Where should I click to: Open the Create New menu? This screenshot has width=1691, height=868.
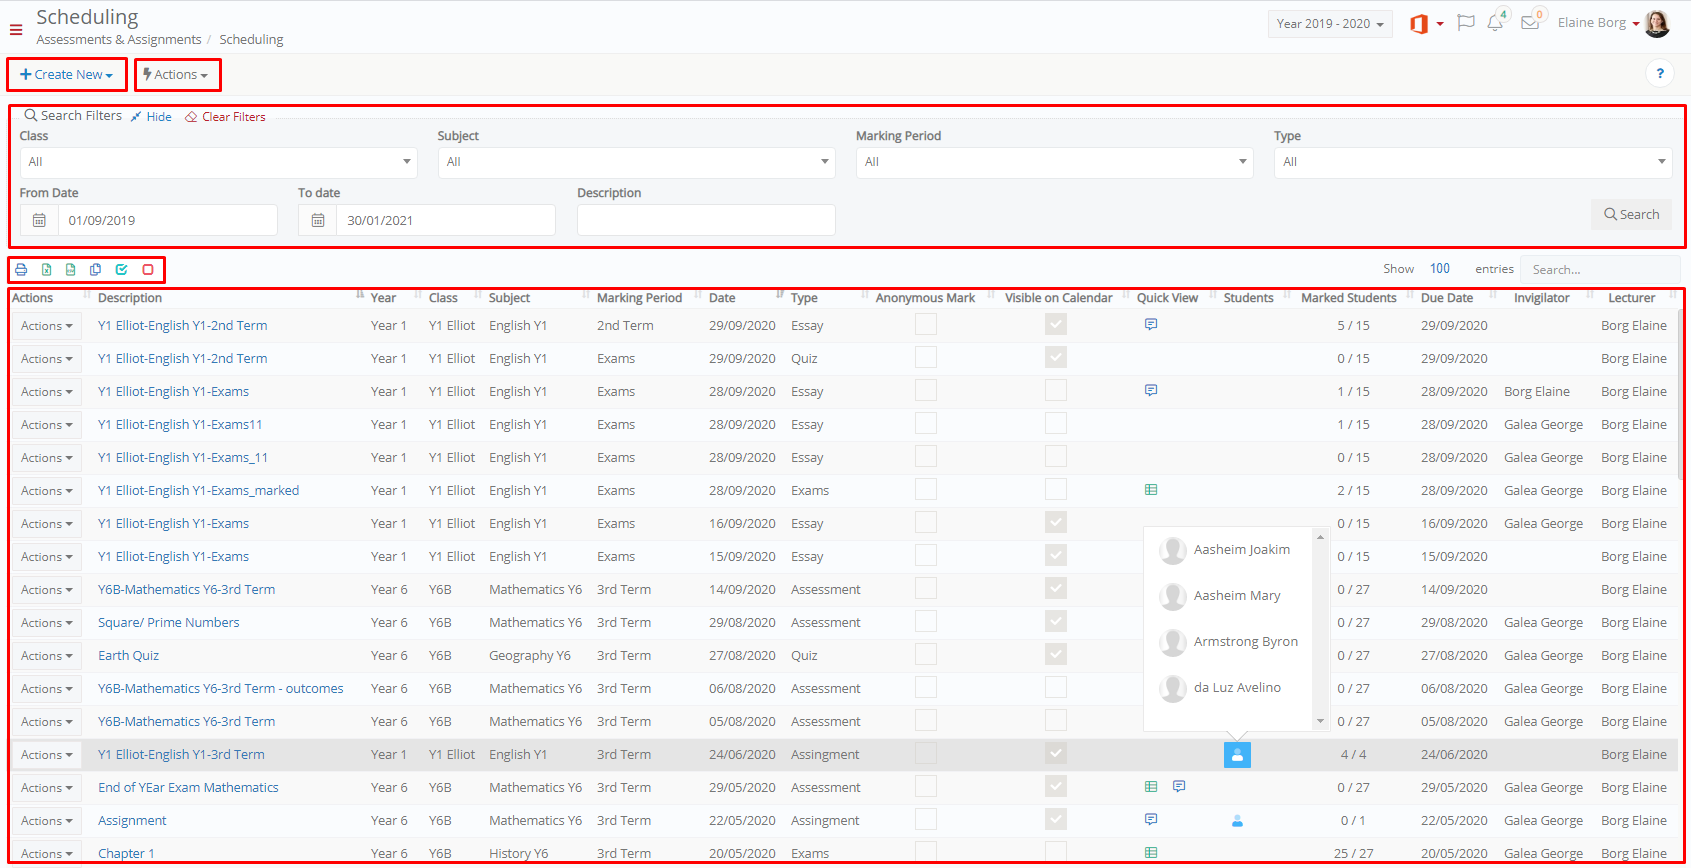(x=67, y=75)
